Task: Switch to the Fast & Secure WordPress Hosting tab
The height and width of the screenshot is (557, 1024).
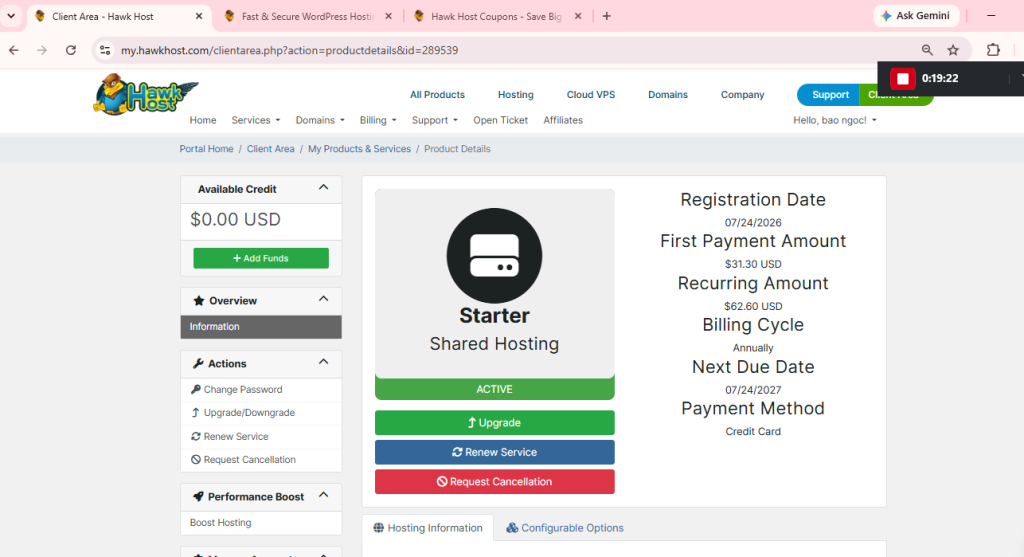Action: [x=308, y=16]
